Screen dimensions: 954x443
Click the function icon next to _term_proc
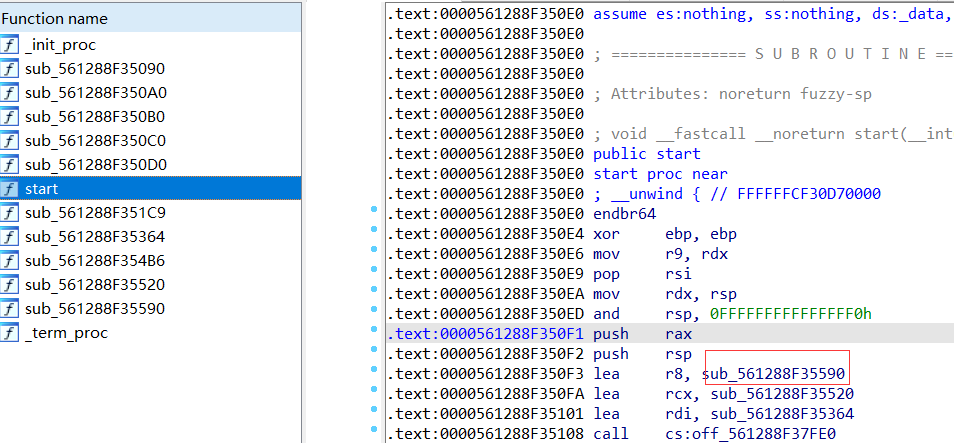pos(10,333)
